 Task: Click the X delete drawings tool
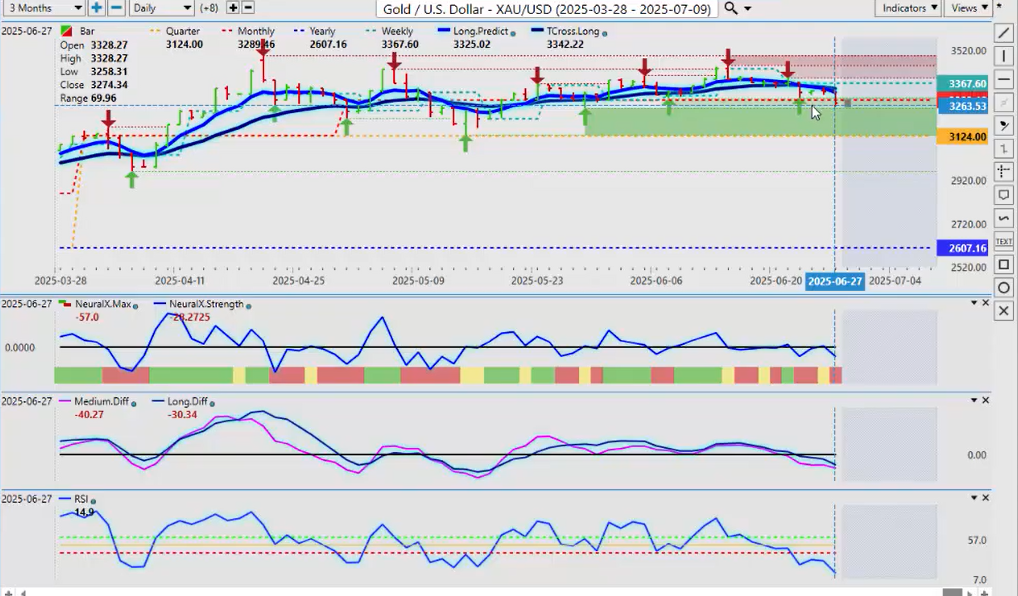pos(1004,311)
